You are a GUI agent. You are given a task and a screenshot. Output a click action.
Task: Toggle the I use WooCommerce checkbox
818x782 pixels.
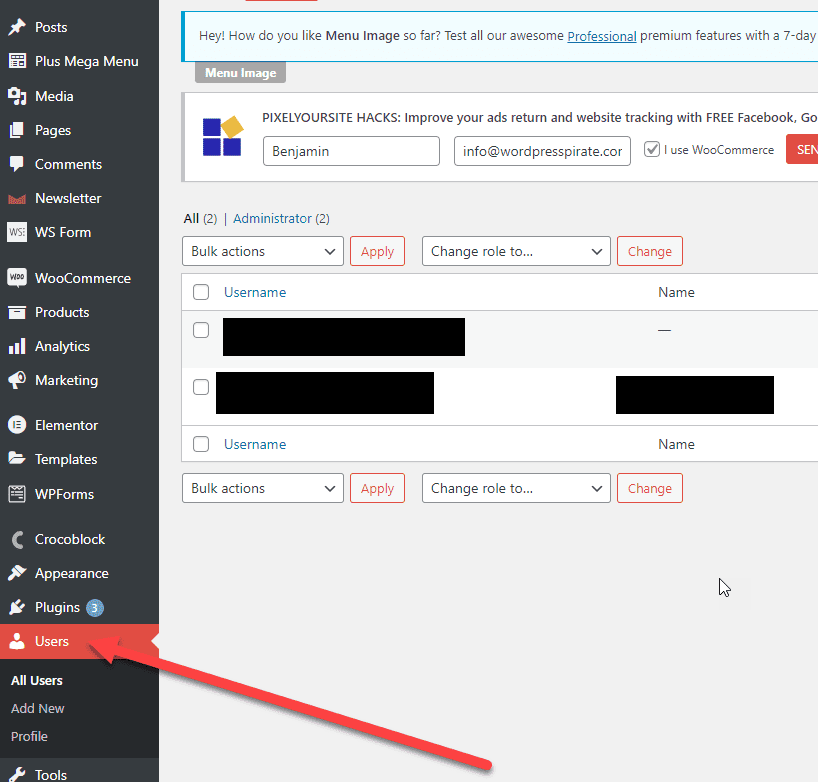652,150
